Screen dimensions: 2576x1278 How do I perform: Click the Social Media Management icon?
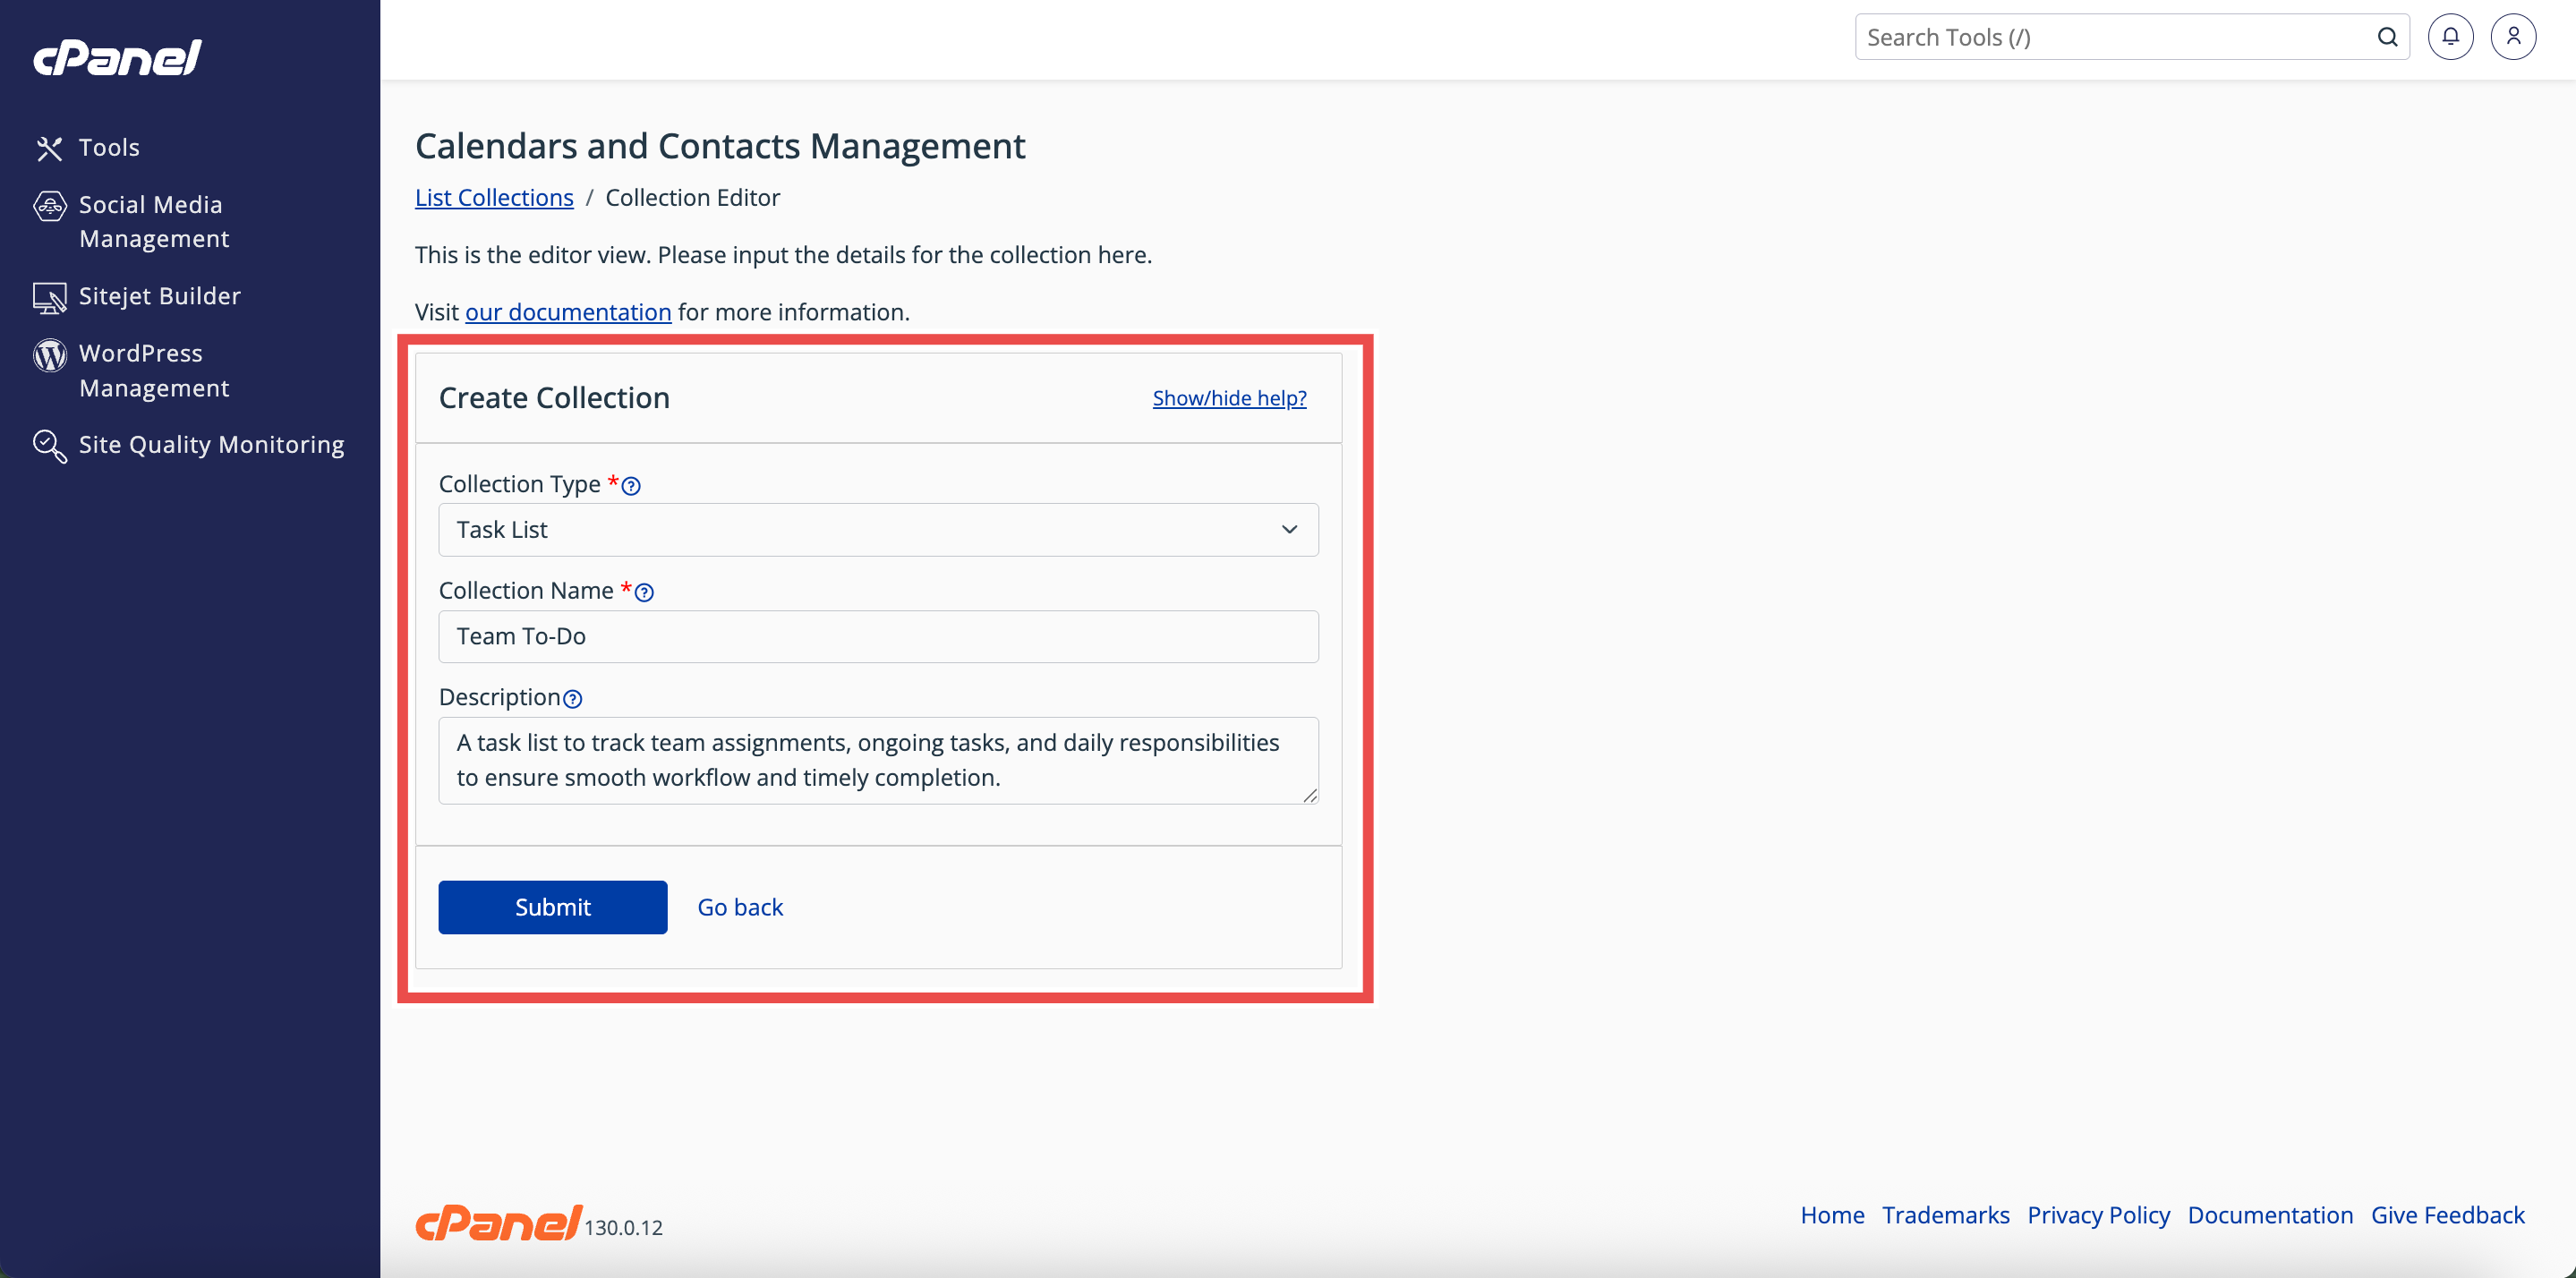pos(49,206)
